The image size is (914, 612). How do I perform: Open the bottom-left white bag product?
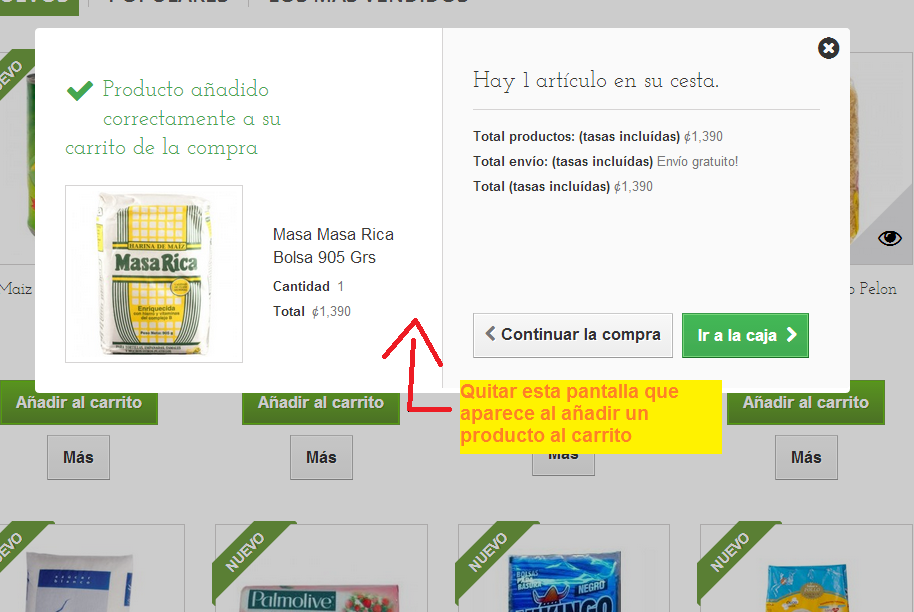pos(79,582)
